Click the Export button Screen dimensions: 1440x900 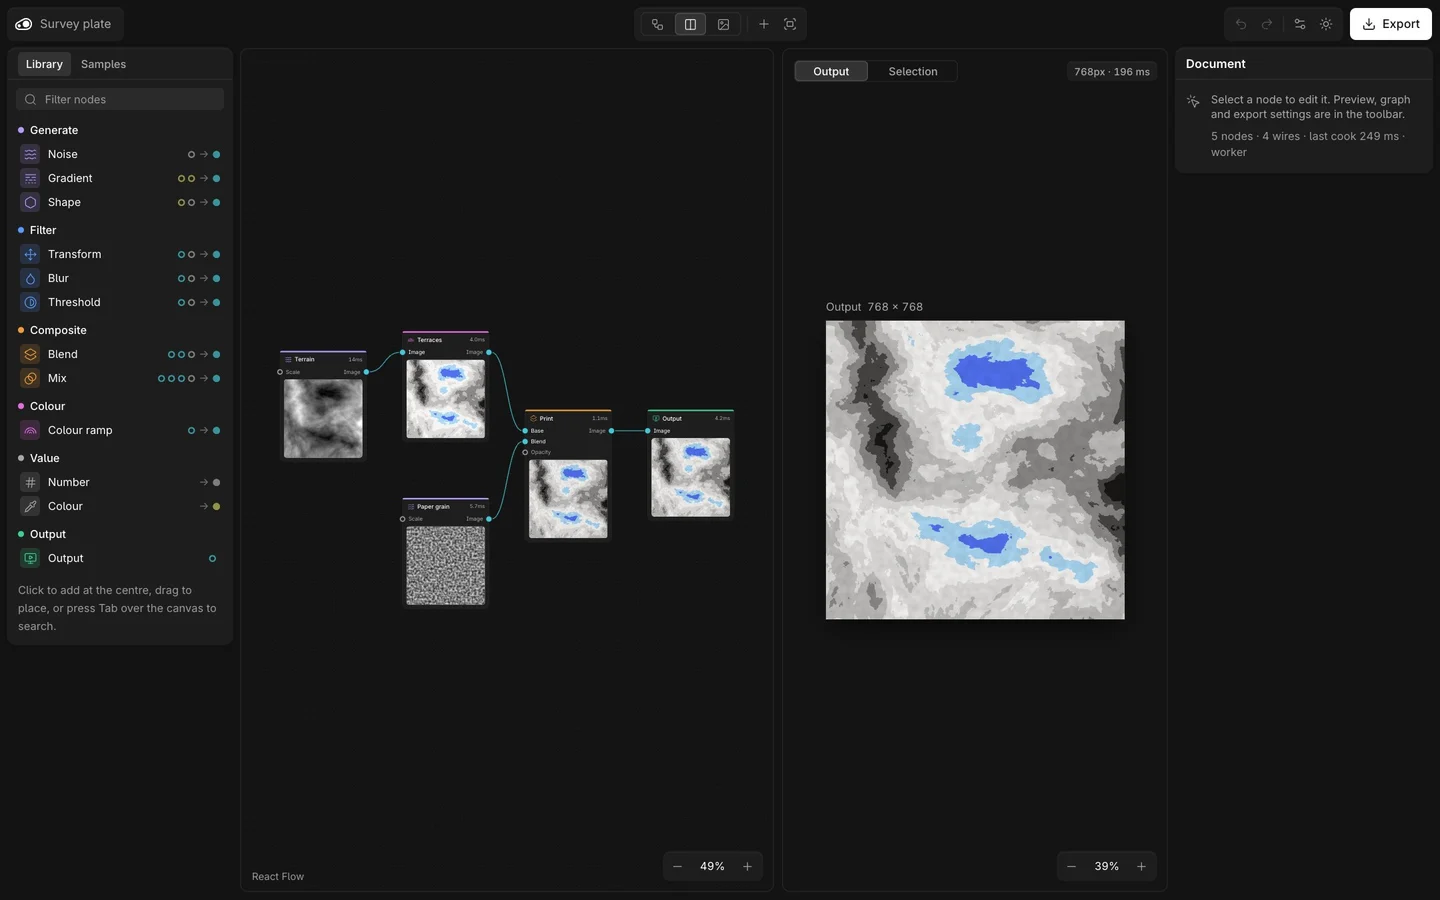pyautogui.click(x=1390, y=24)
